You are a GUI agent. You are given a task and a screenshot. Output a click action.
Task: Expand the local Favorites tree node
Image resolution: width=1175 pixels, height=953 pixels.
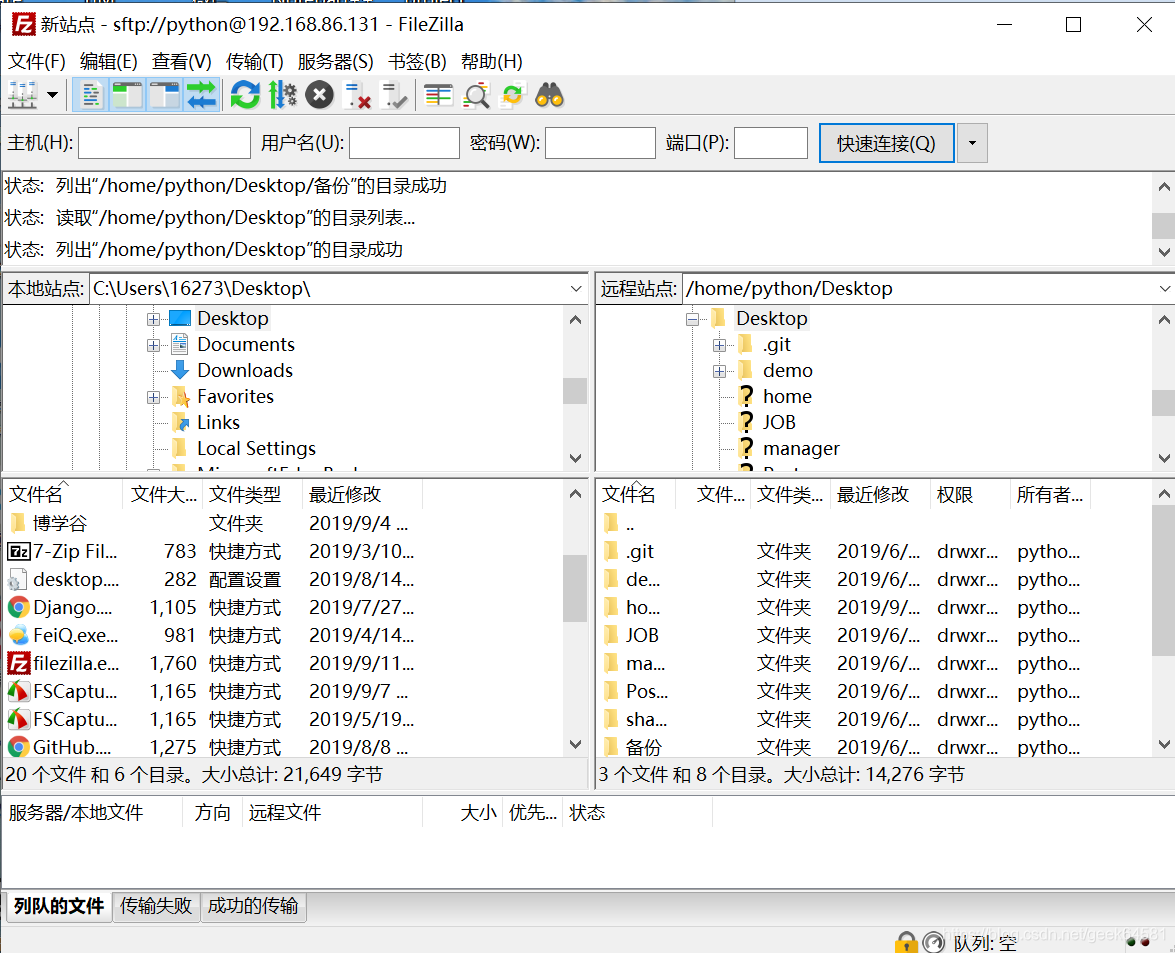click(x=154, y=397)
